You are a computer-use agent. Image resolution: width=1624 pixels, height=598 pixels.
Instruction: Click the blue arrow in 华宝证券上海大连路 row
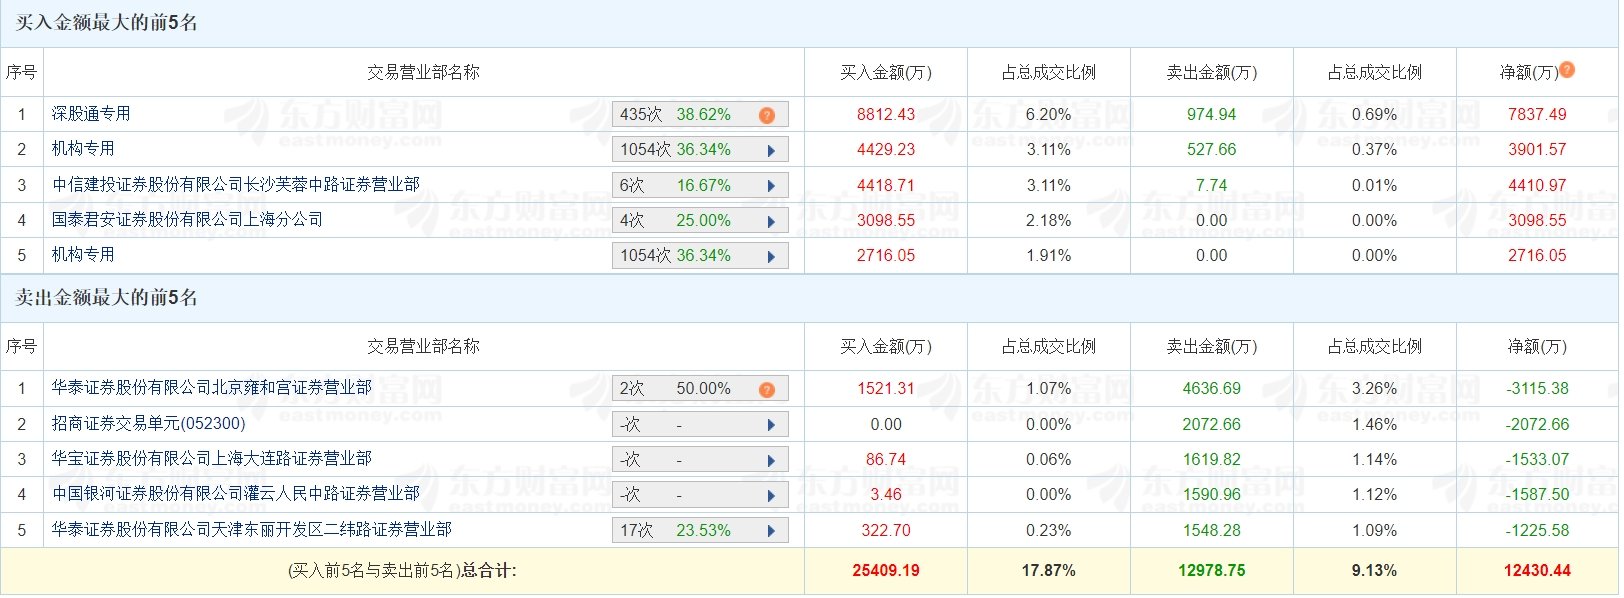pos(771,460)
